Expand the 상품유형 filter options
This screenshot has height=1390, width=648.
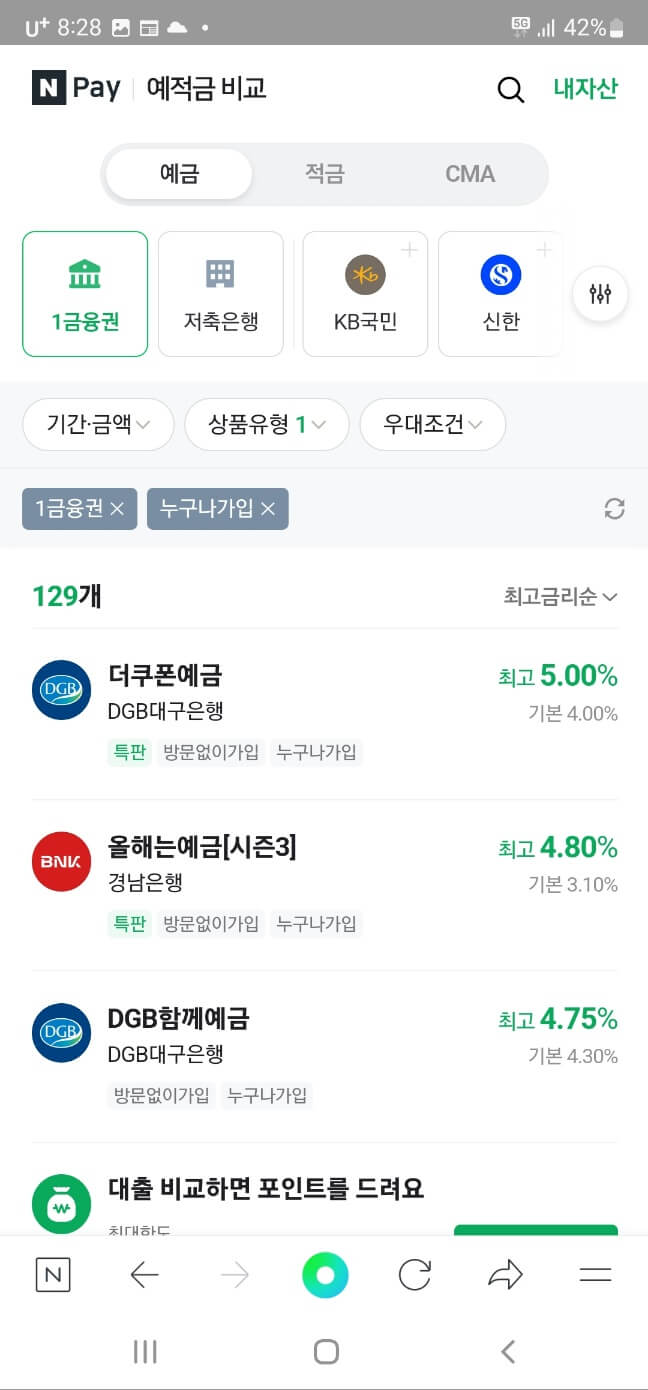pyautogui.click(x=266, y=424)
